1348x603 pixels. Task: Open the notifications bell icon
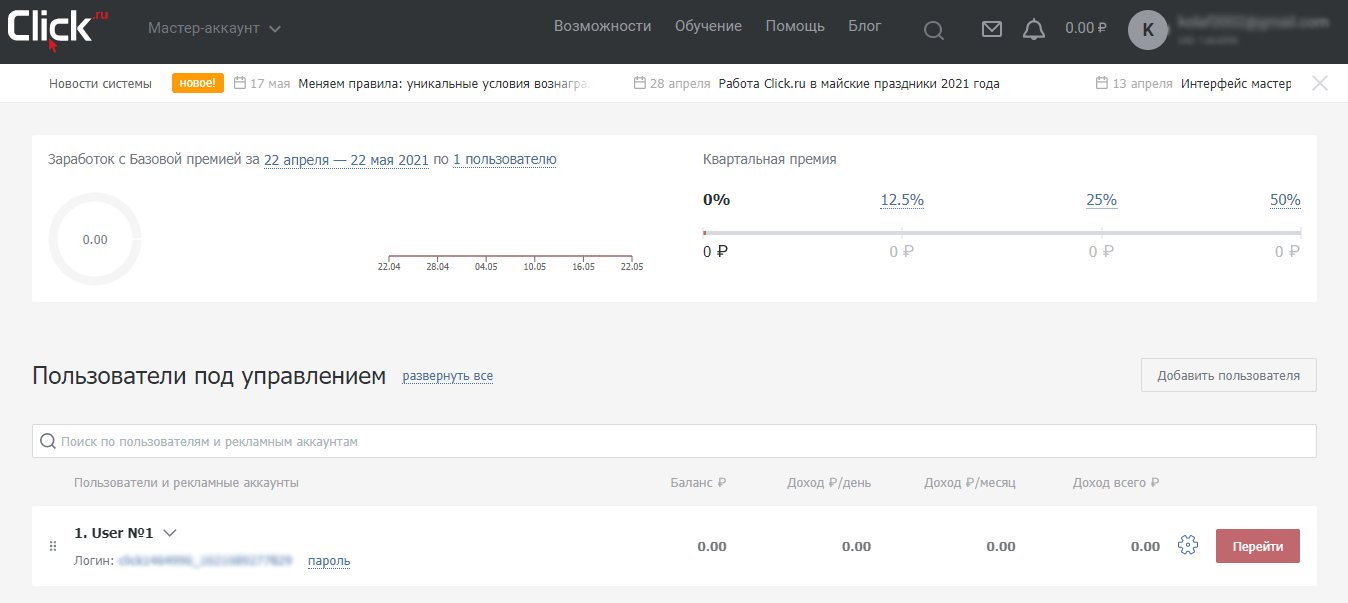tap(1034, 29)
